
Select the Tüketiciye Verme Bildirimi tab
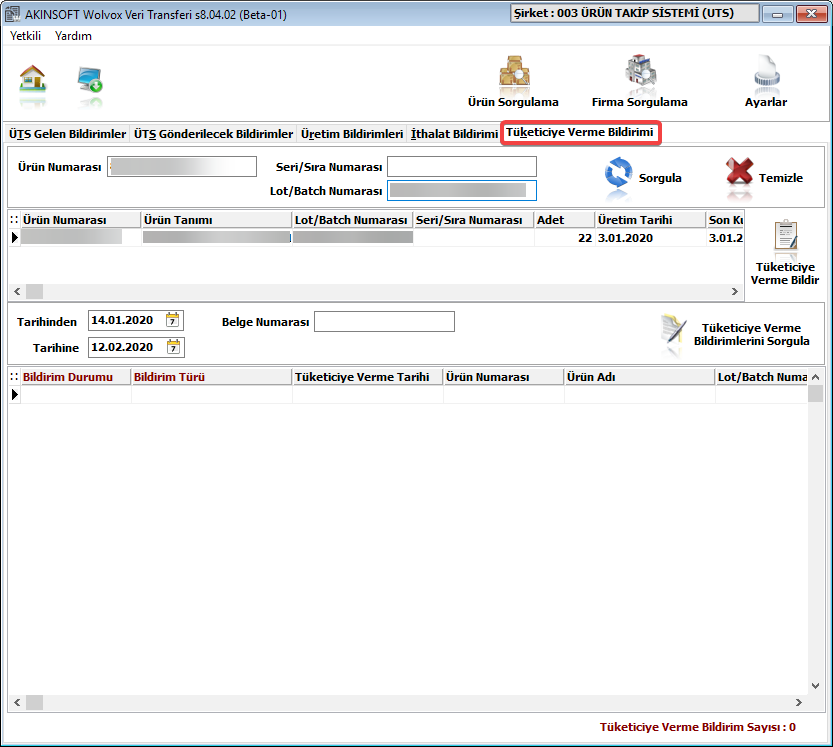pyautogui.click(x=580, y=132)
